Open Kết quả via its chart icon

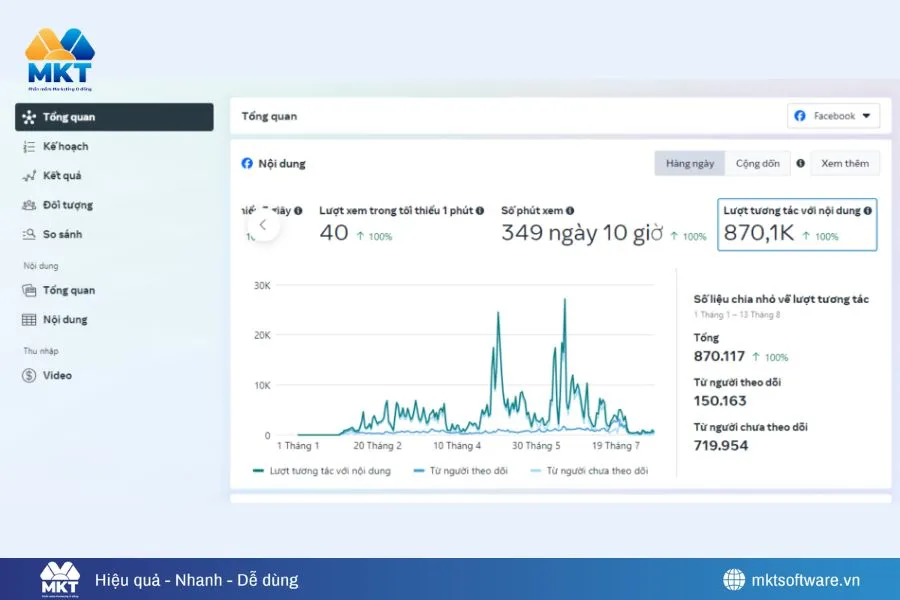28,176
